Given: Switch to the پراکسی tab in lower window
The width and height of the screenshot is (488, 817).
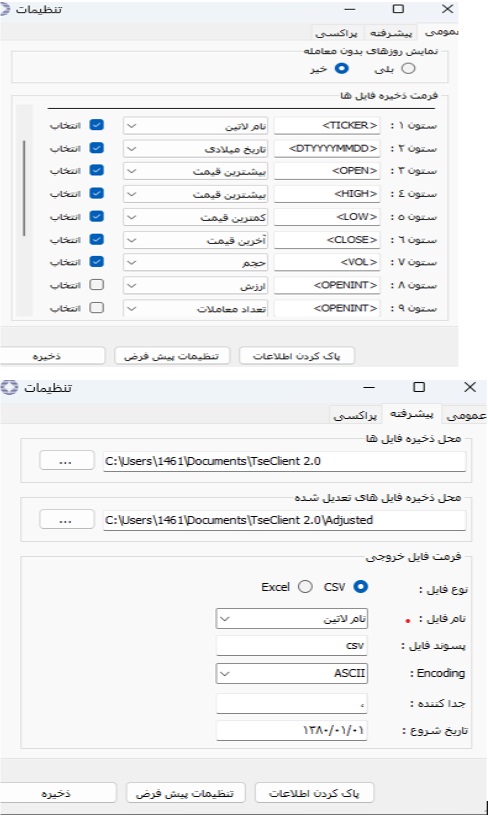Looking at the screenshot, I should coord(355,415).
